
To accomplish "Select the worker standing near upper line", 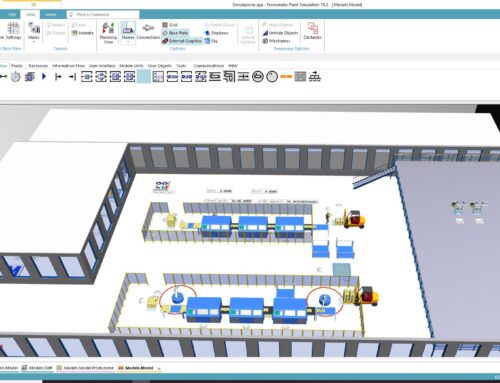I will click(328, 218).
